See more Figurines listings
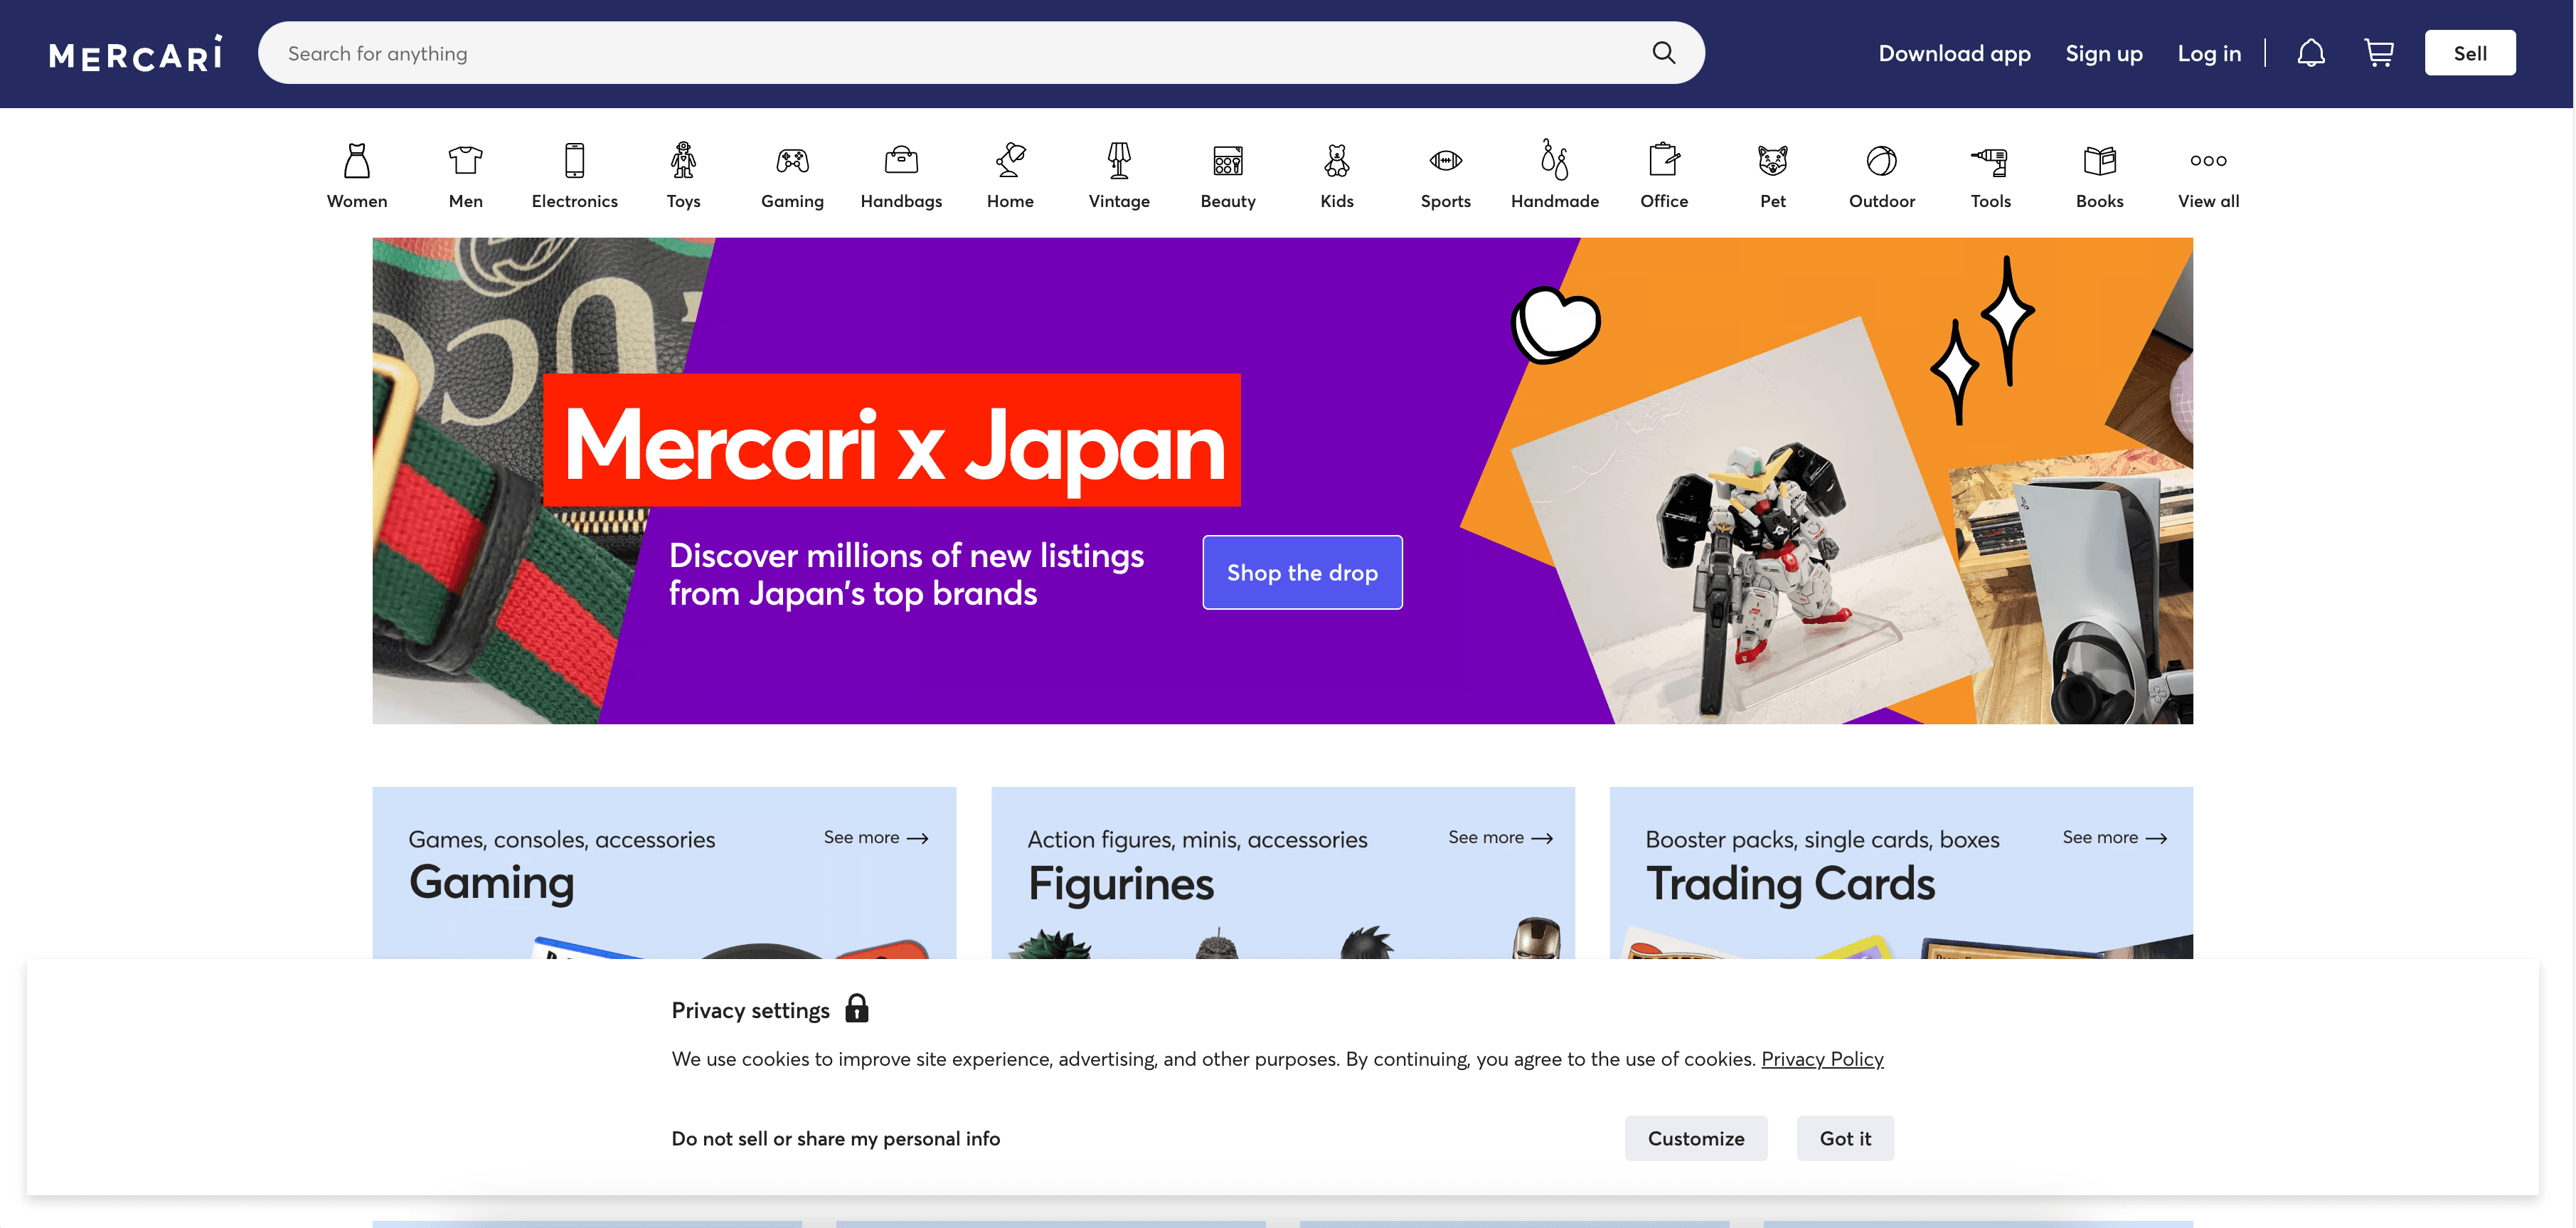Screen dimensions: 2576x1228 point(1499,838)
